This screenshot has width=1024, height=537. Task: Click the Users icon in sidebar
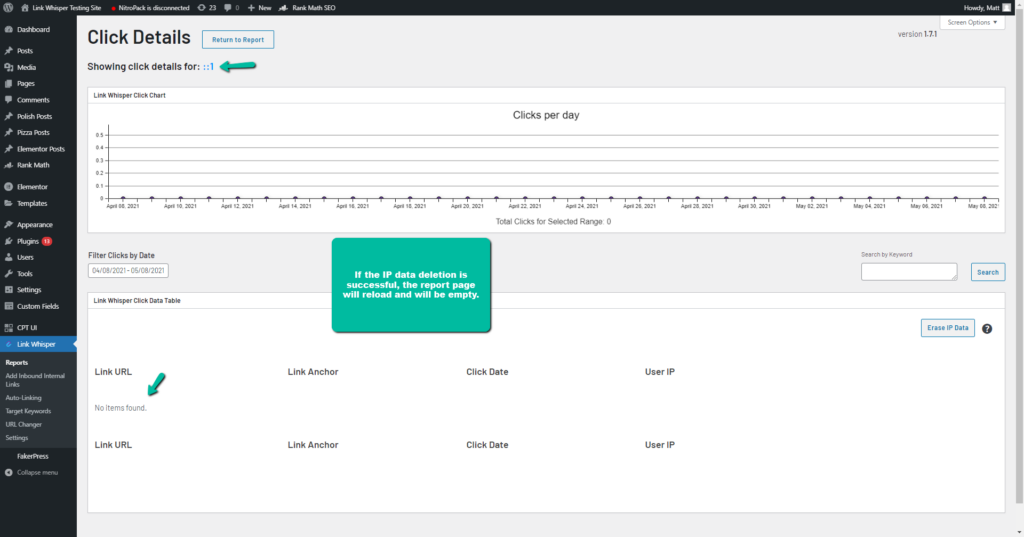pyautogui.click(x=8, y=257)
